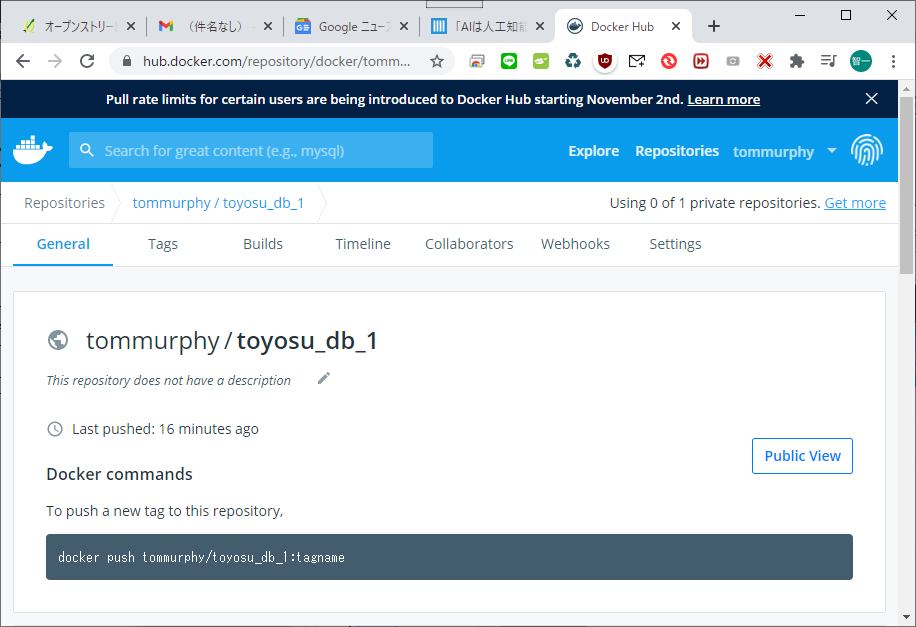Screen dimensions: 916x627
Task: Bookmark this page with the star icon
Action: coord(437,61)
